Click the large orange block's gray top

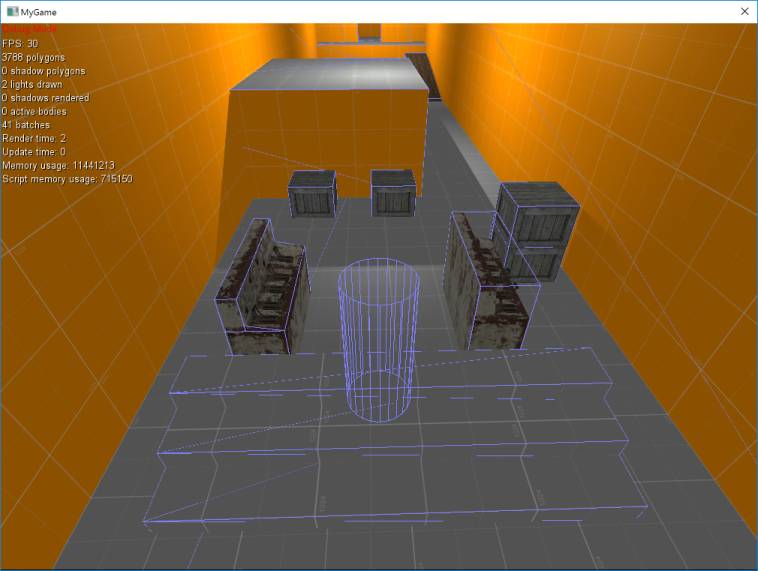[330, 78]
